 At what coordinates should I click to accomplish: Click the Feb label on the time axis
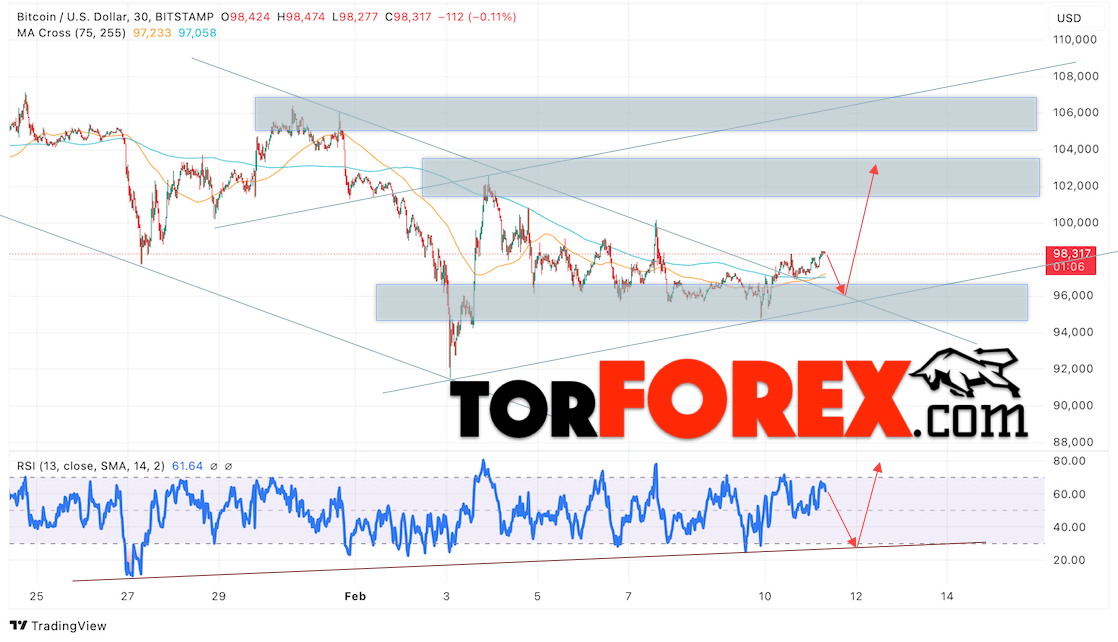coord(357,595)
